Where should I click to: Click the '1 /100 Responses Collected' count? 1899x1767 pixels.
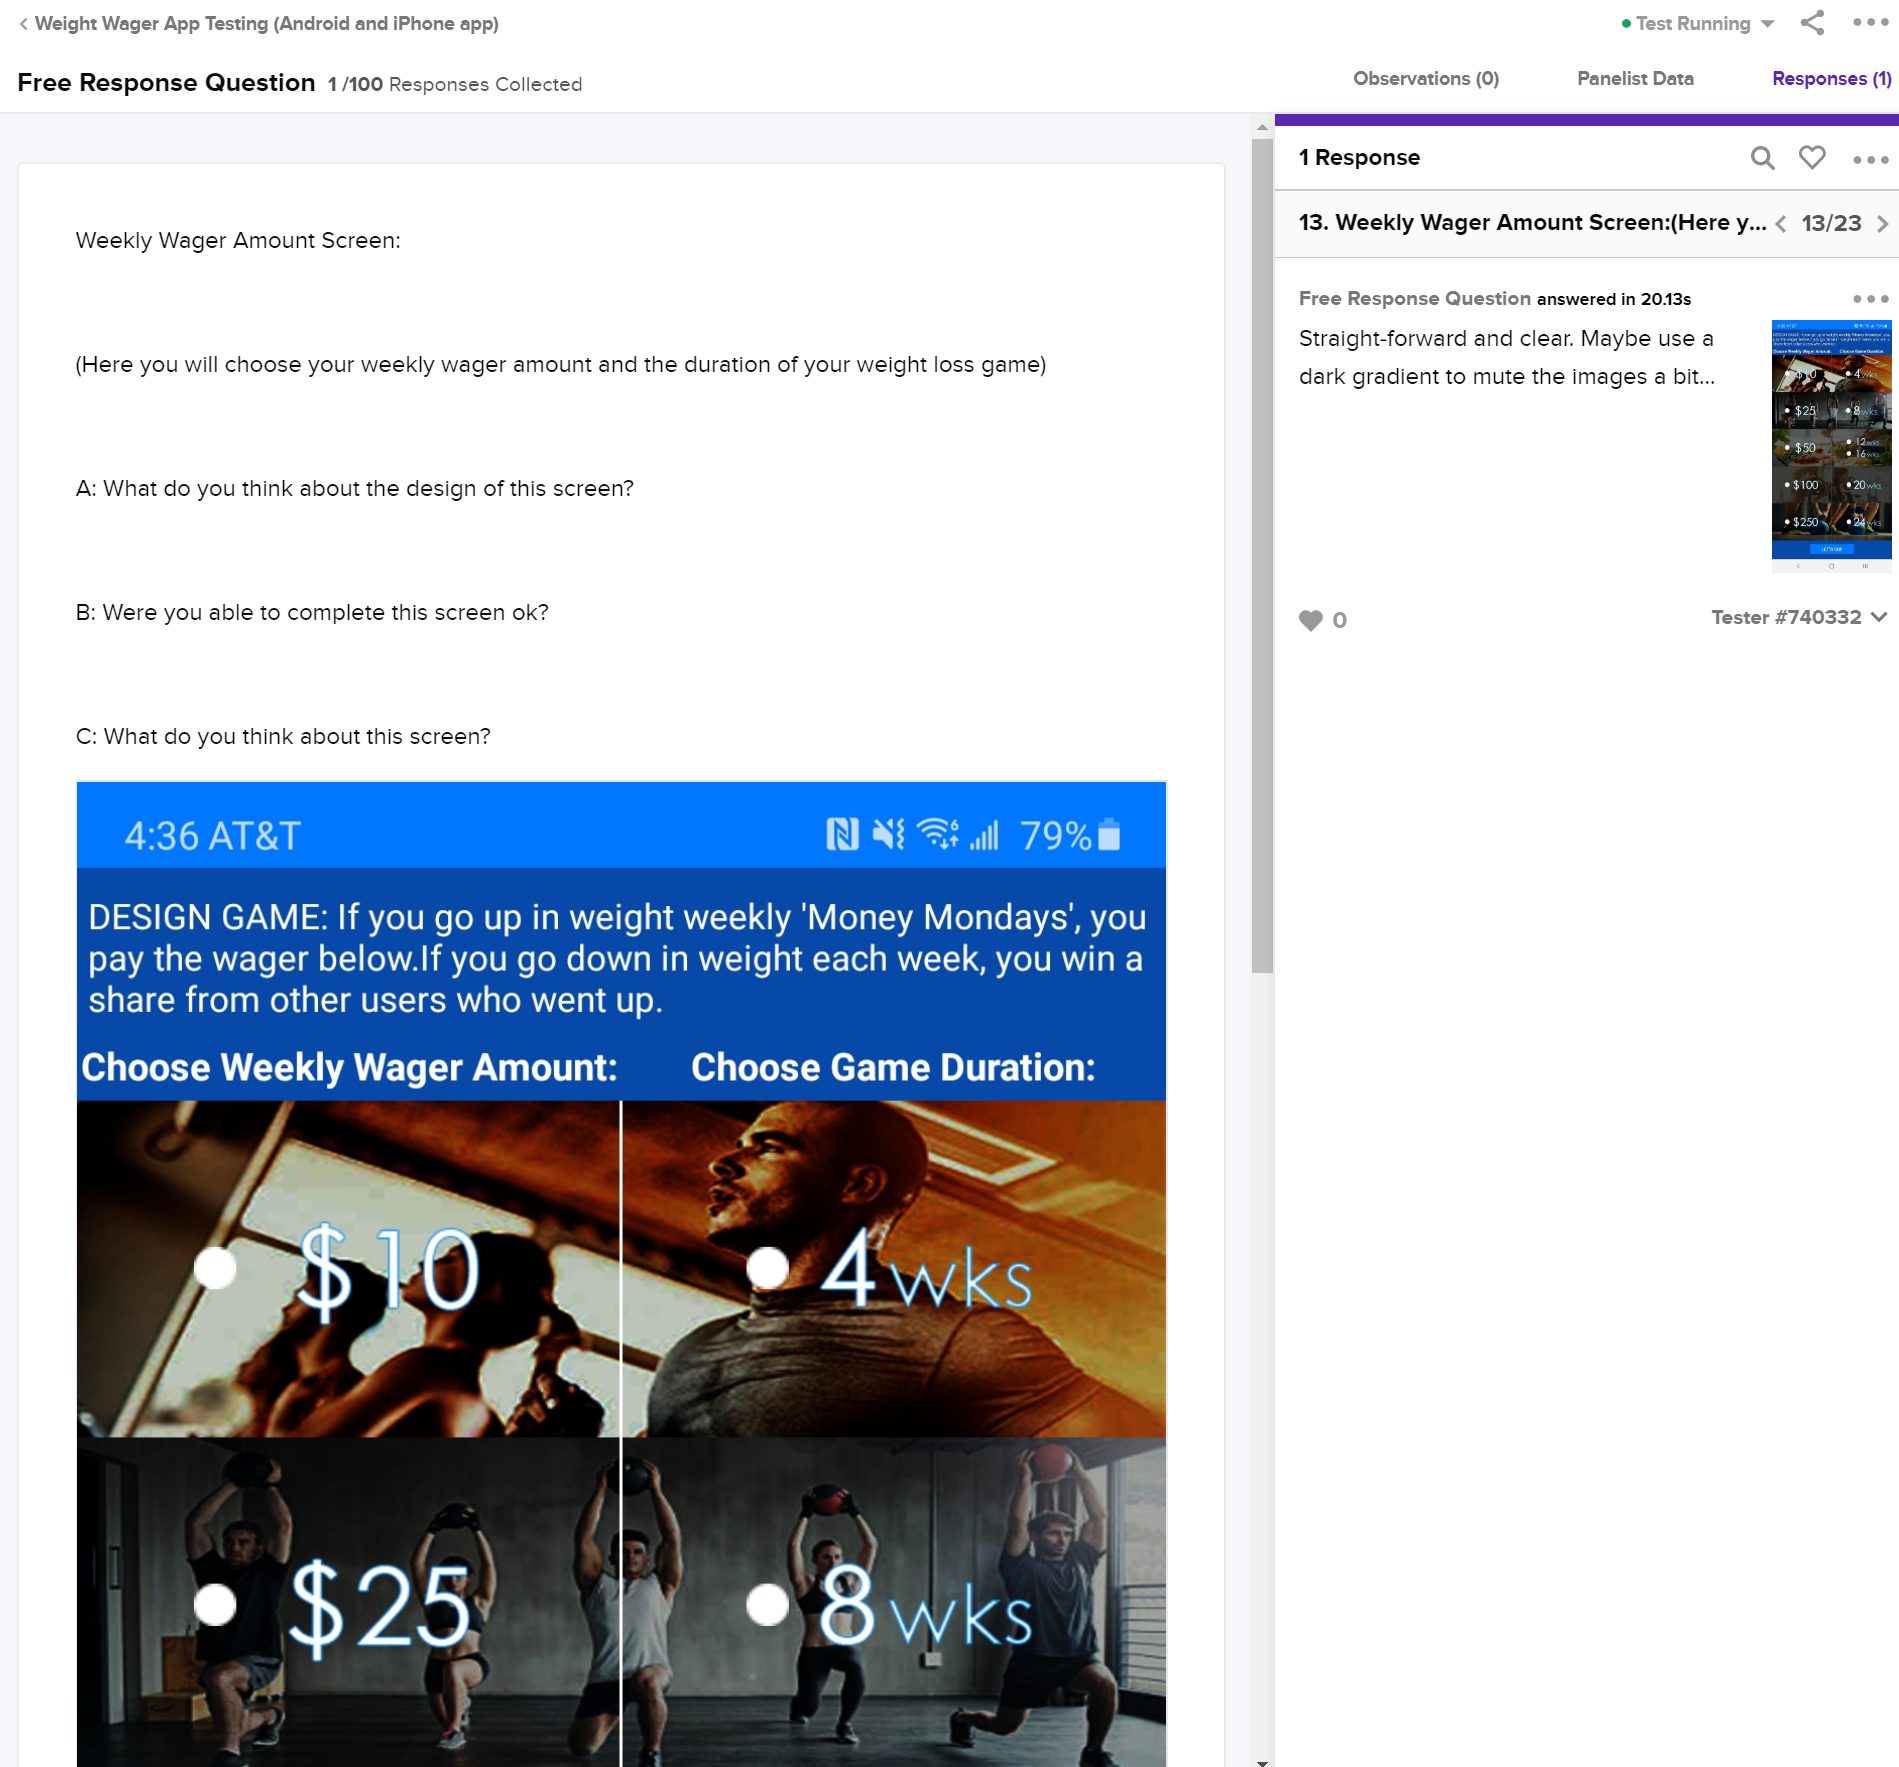coord(455,84)
